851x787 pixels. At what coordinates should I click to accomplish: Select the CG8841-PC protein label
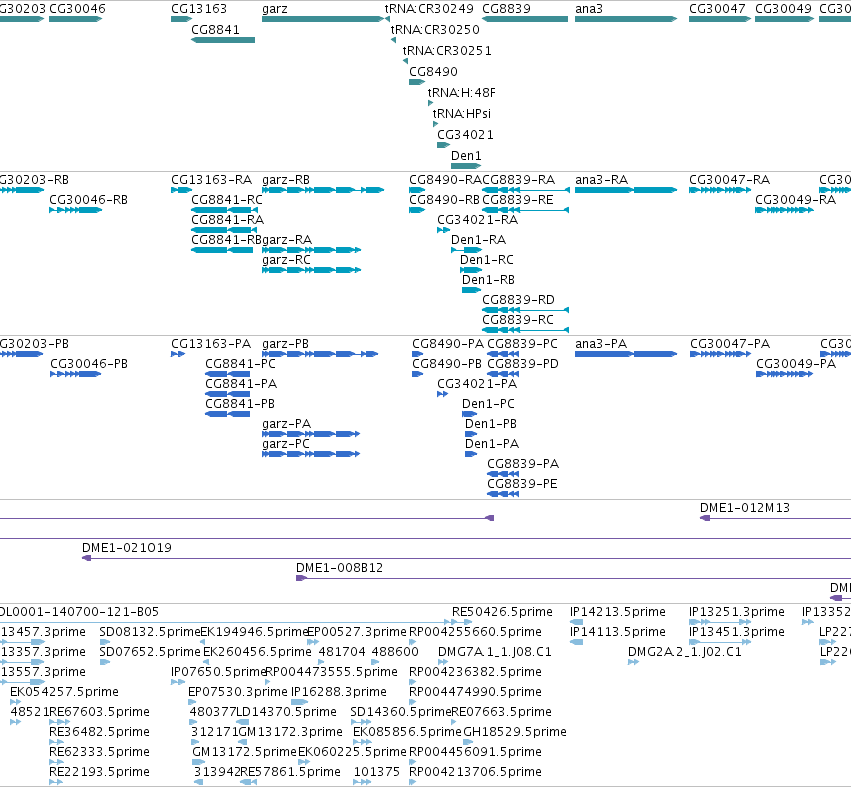[x=240, y=364]
